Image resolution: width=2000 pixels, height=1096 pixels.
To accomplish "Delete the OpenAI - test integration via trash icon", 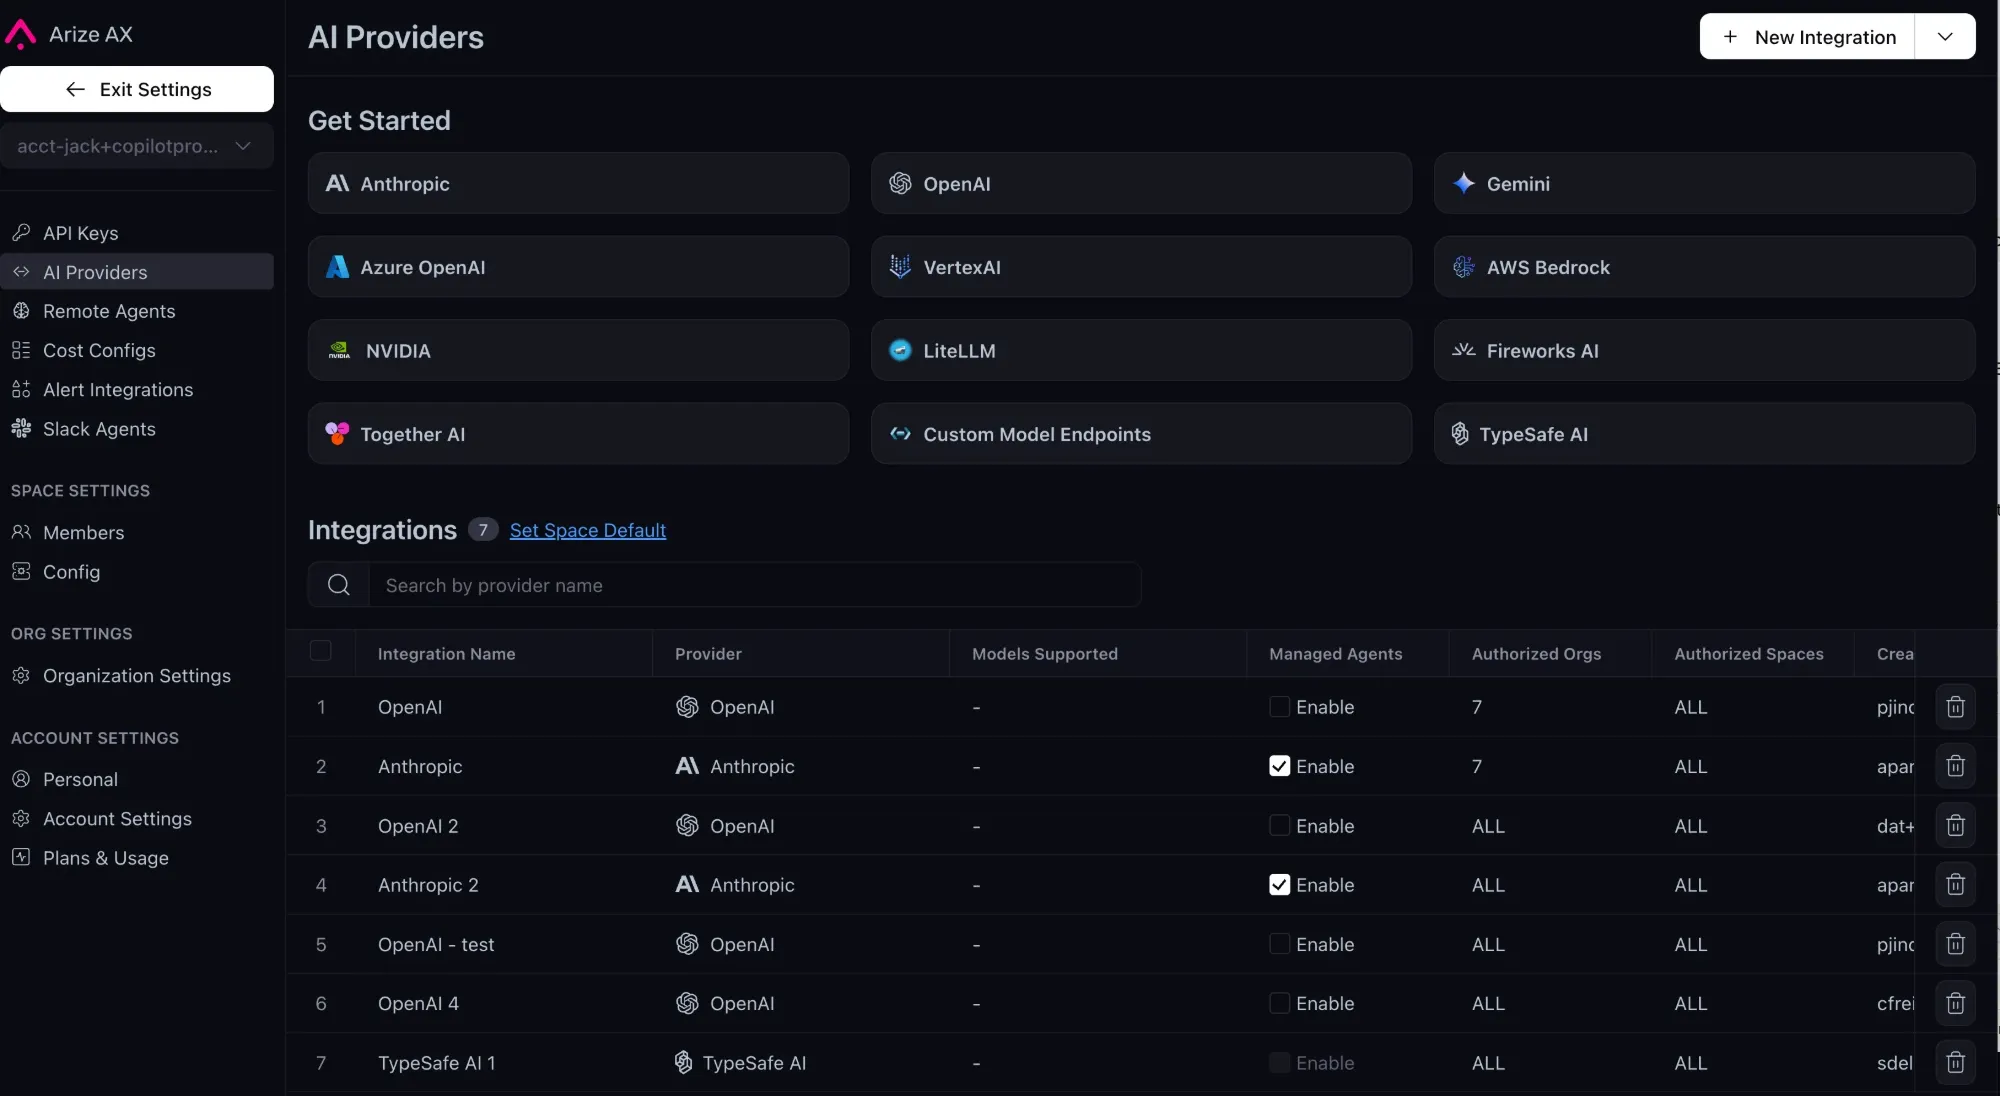I will 1955,944.
